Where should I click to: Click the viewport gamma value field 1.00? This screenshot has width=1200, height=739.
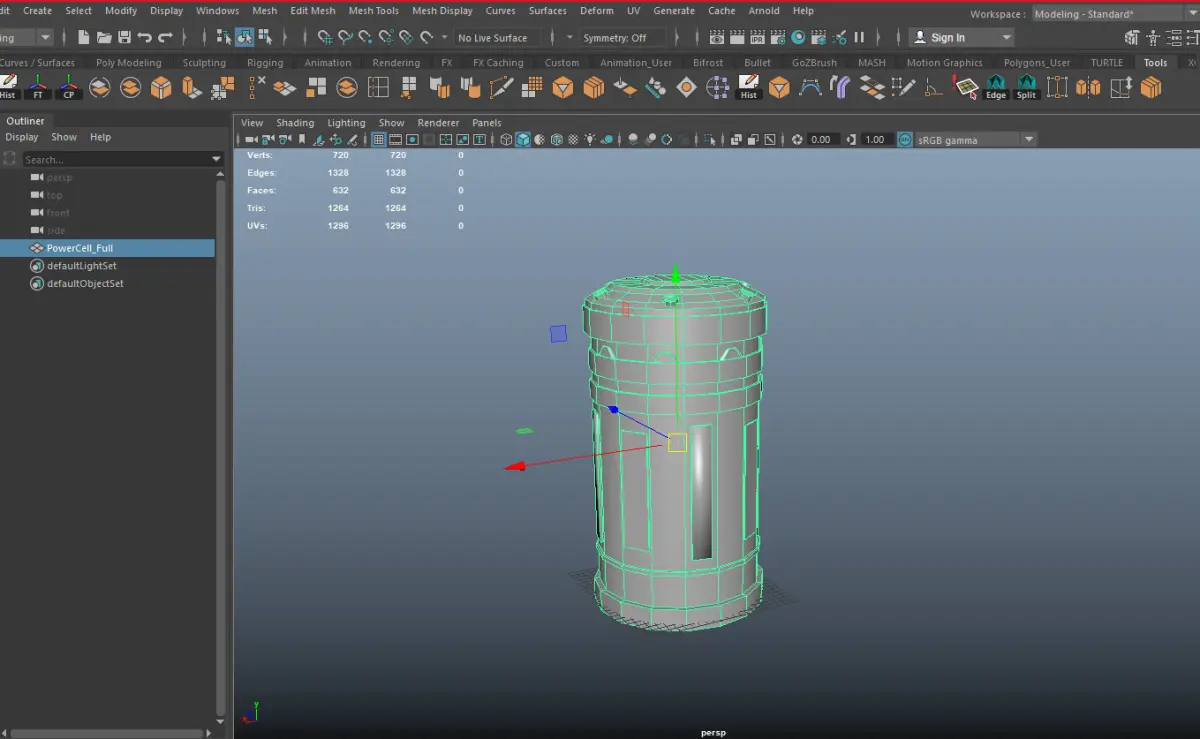875,140
